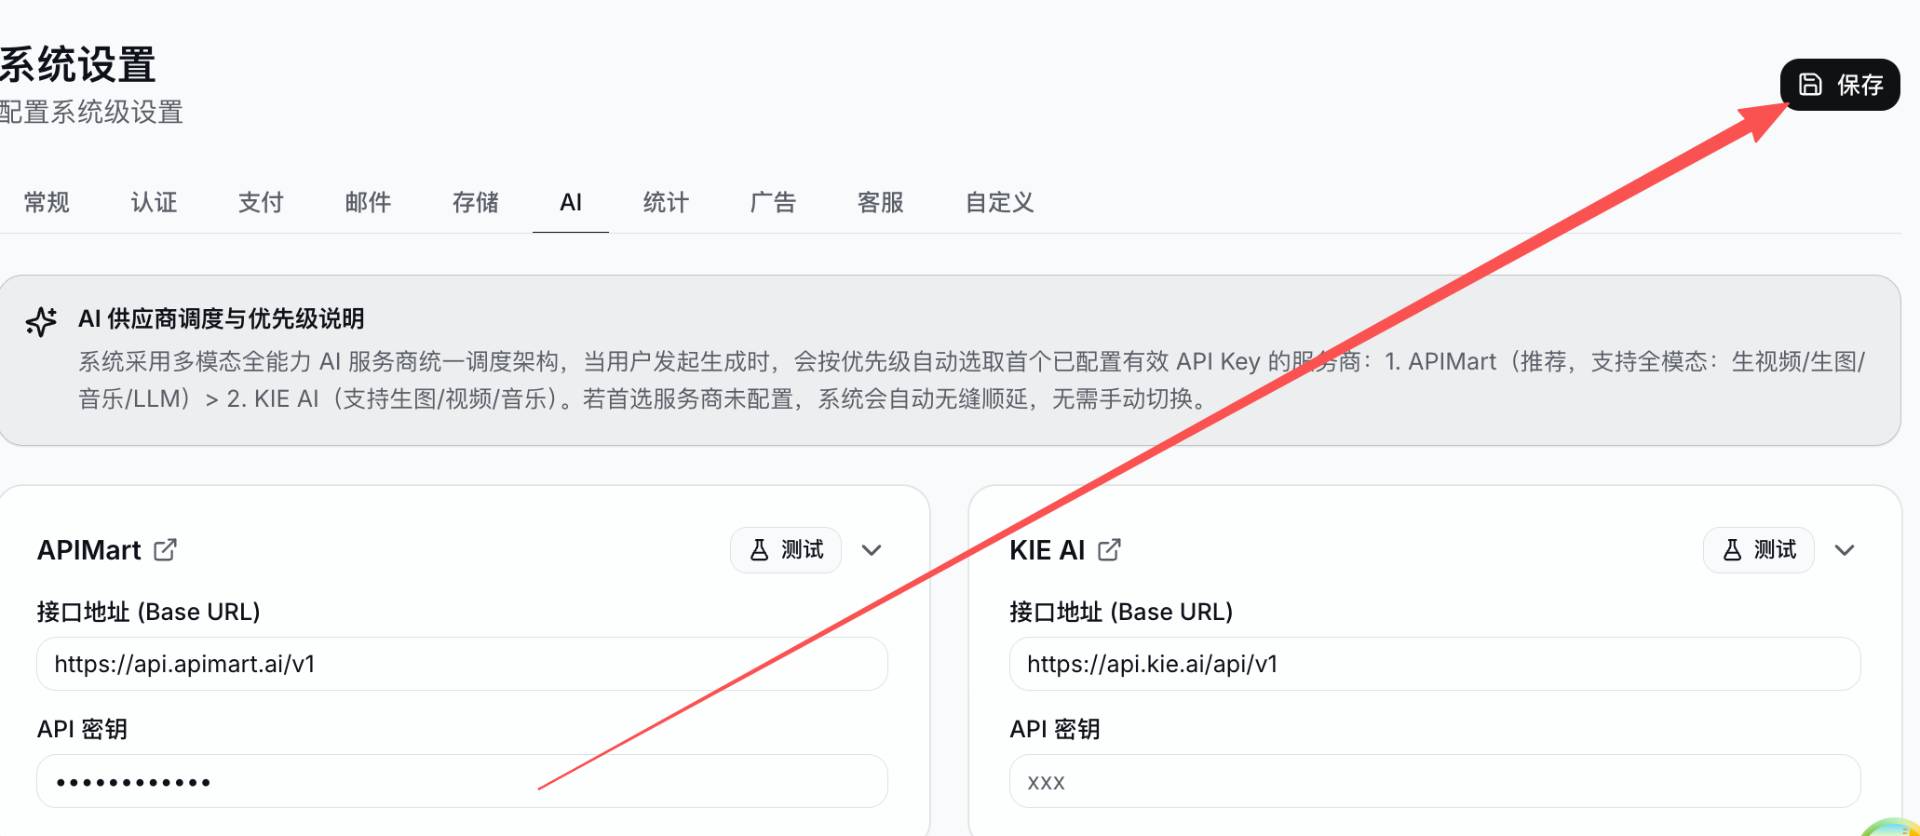Image resolution: width=1920 pixels, height=836 pixels.
Task: Focus the APIMart Base URL field
Action: pos(462,664)
